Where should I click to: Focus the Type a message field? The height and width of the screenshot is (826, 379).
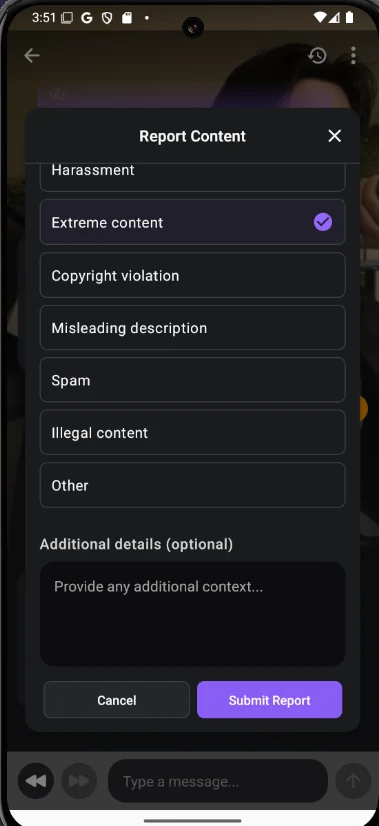coord(218,781)
